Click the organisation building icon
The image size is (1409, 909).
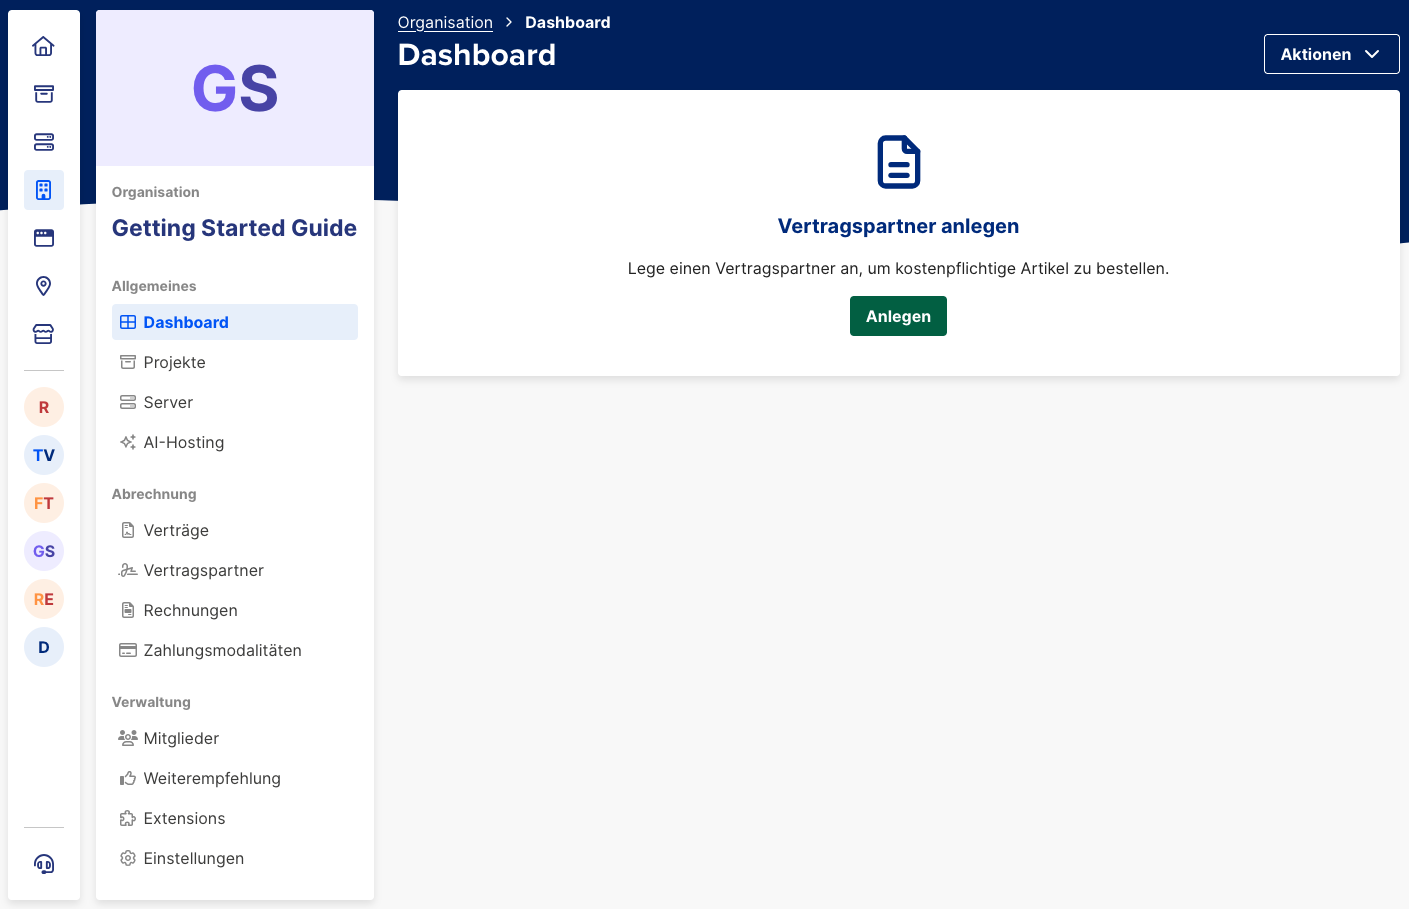(43, 190)
